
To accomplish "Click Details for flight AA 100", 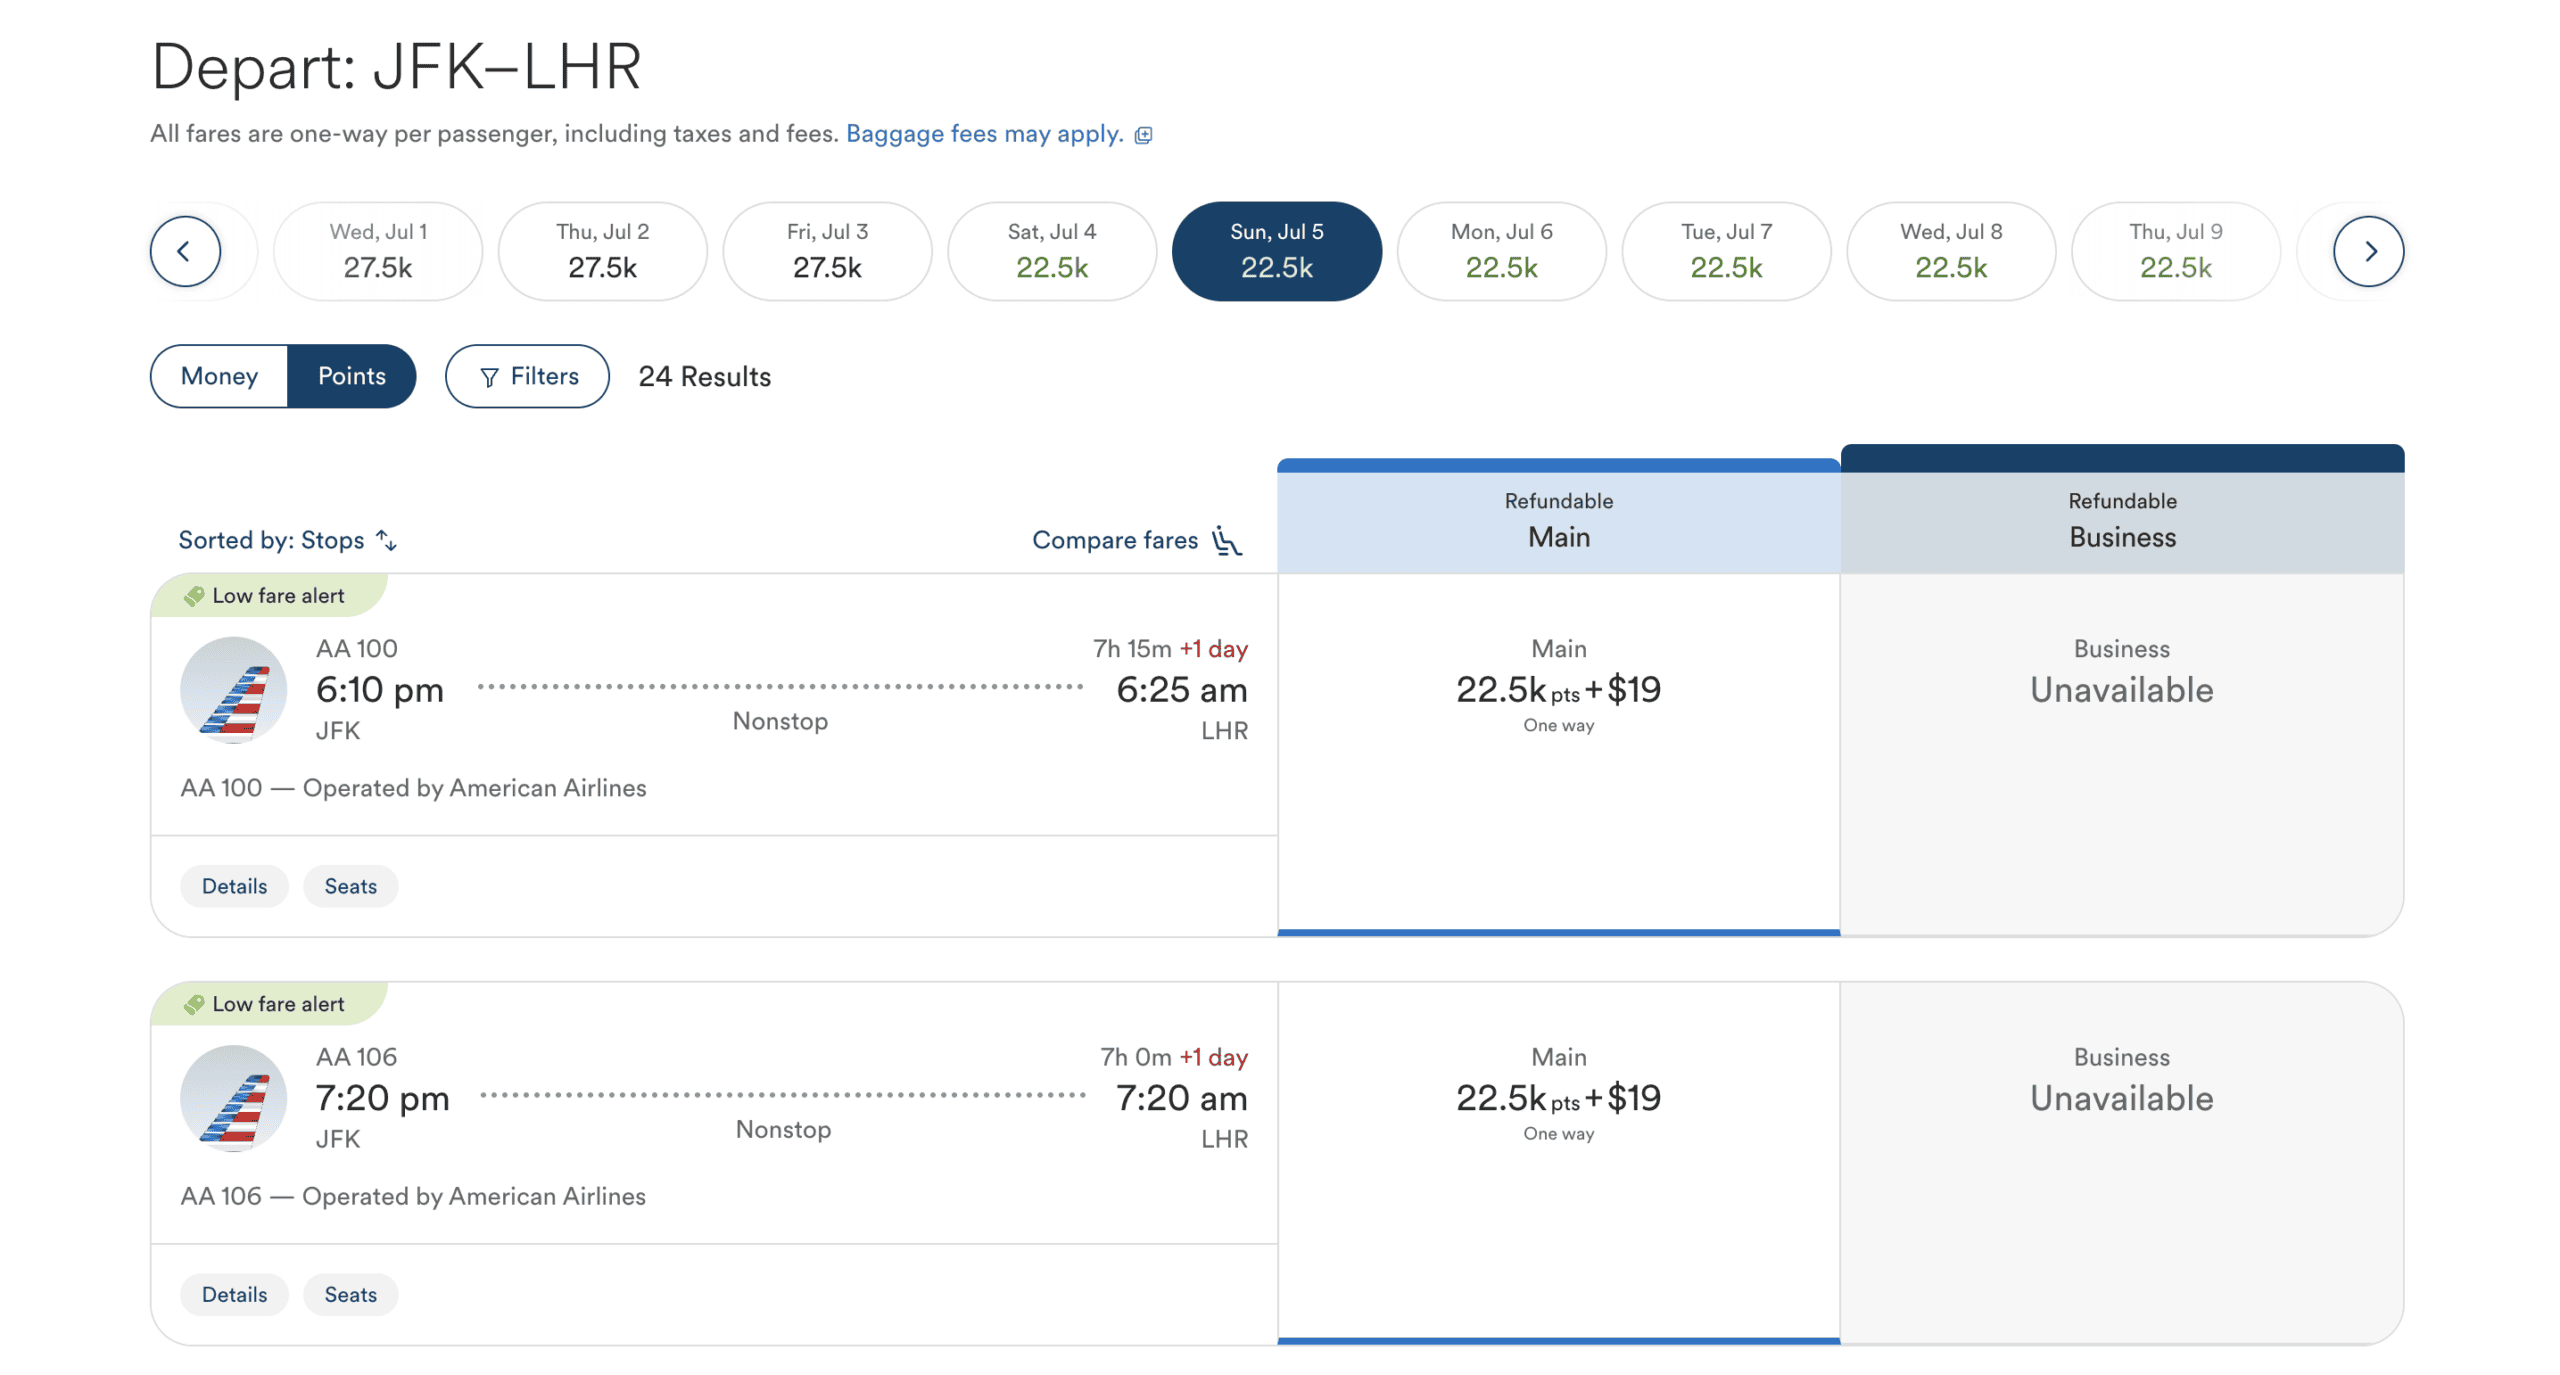I will pos(234,886).
